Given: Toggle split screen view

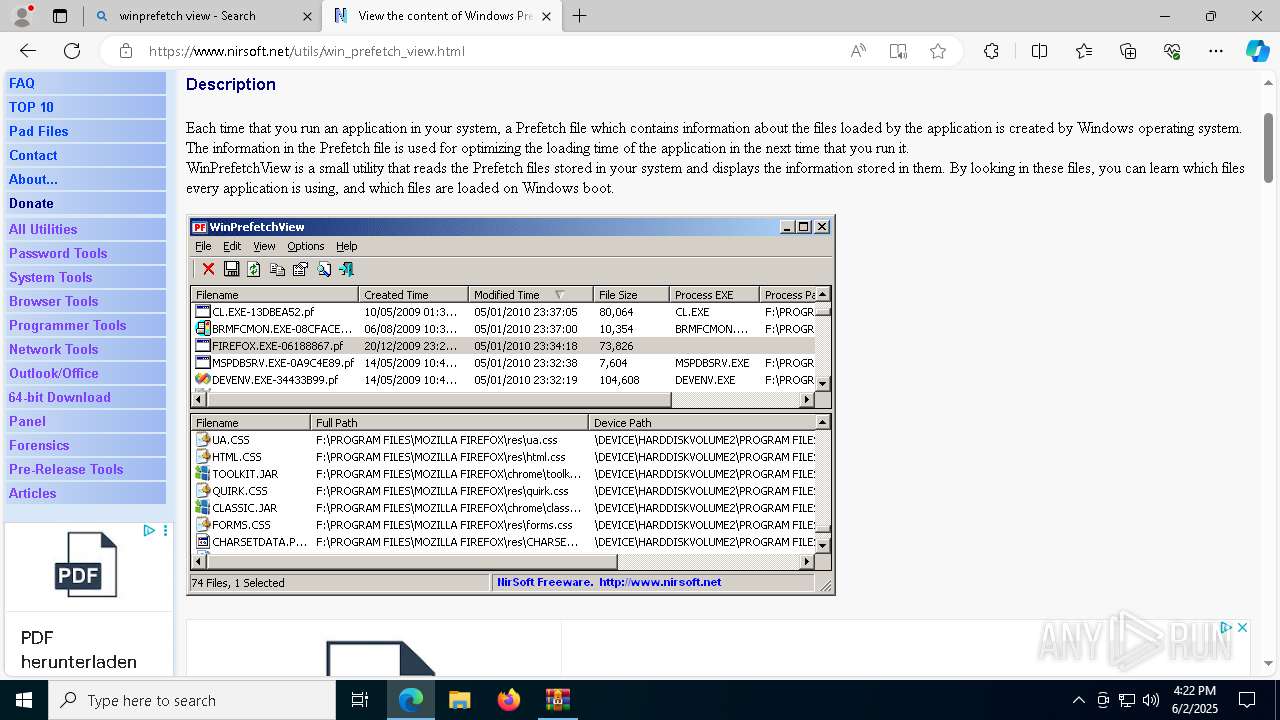Looking at the screenshot, I should 1039,51.
